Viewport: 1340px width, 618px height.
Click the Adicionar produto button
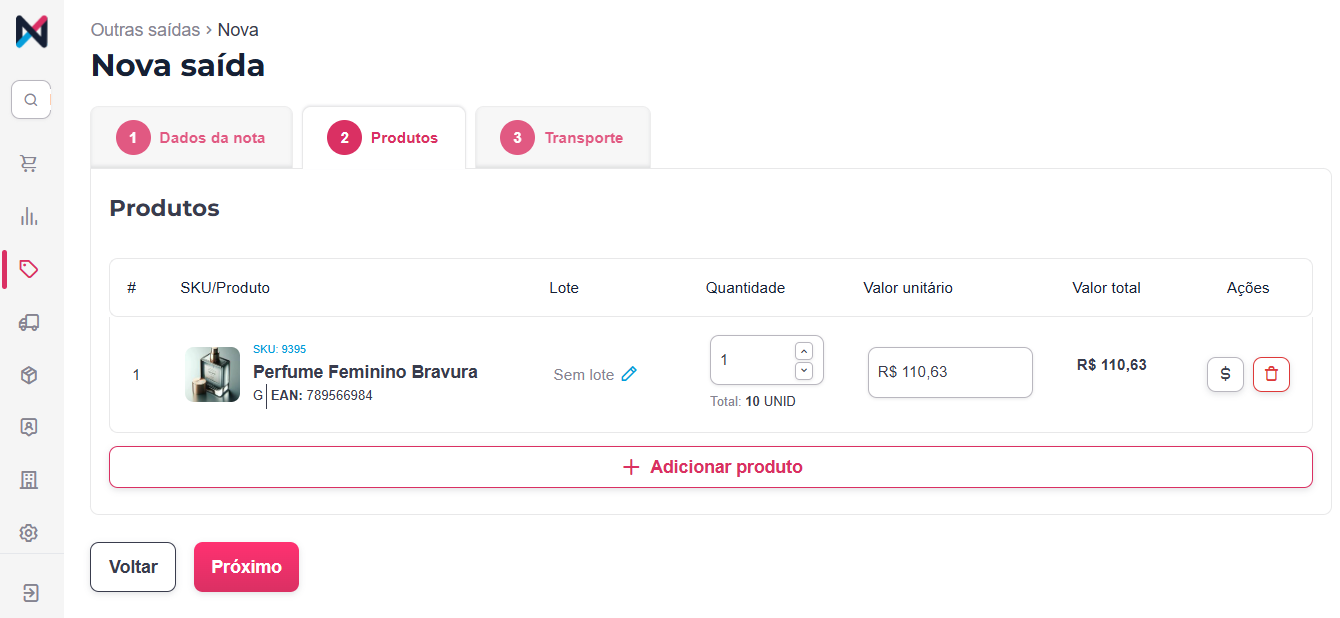[710, 467]
